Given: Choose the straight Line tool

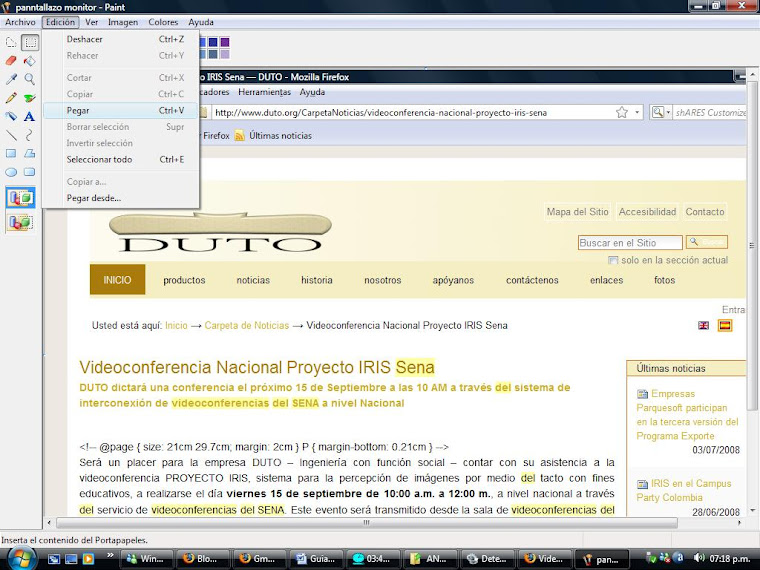Looking at the screenshot, I should click(11, 135).
